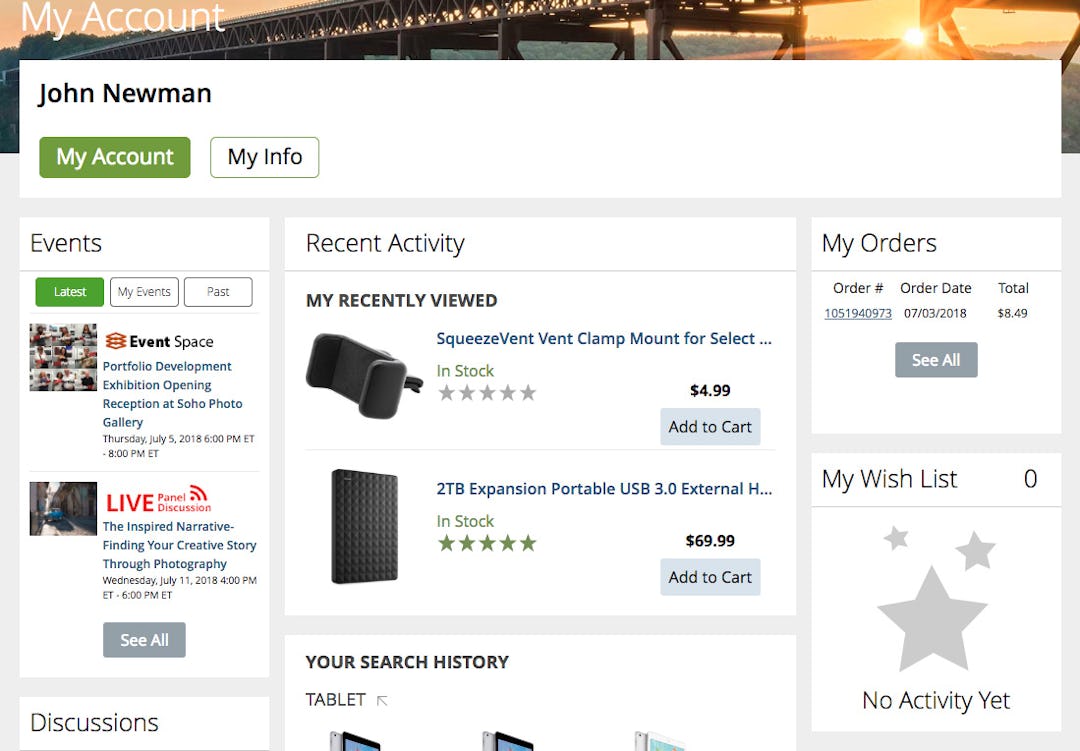The width and height of the screenshot is (1080, 751).
Task: Select the My Account tab
Action: tap(114, 156)
